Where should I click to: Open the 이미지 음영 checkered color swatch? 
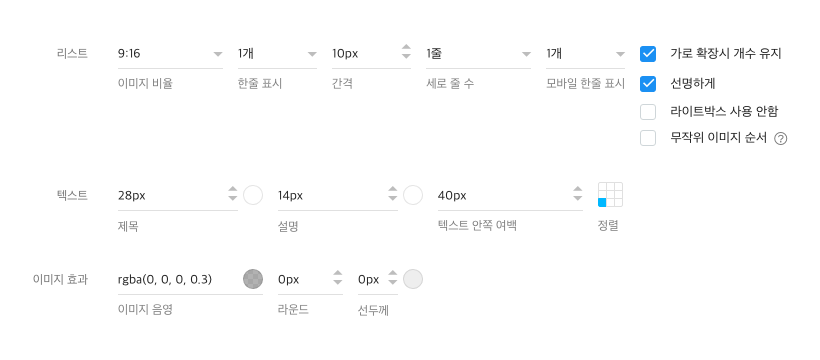point(253,279)
